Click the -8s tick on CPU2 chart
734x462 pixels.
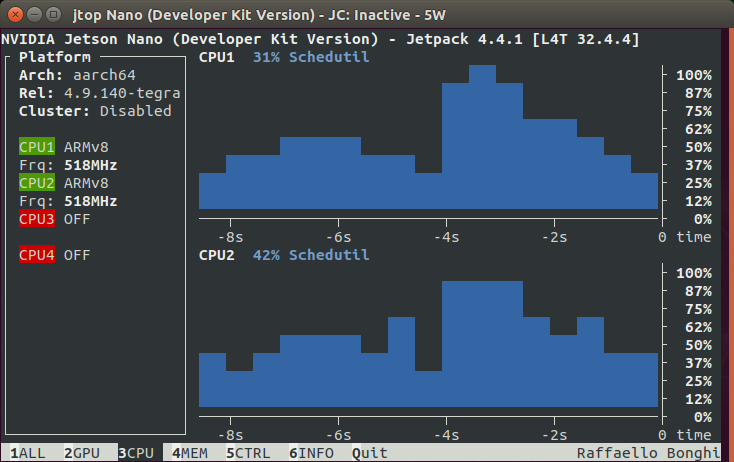point(230,435)
